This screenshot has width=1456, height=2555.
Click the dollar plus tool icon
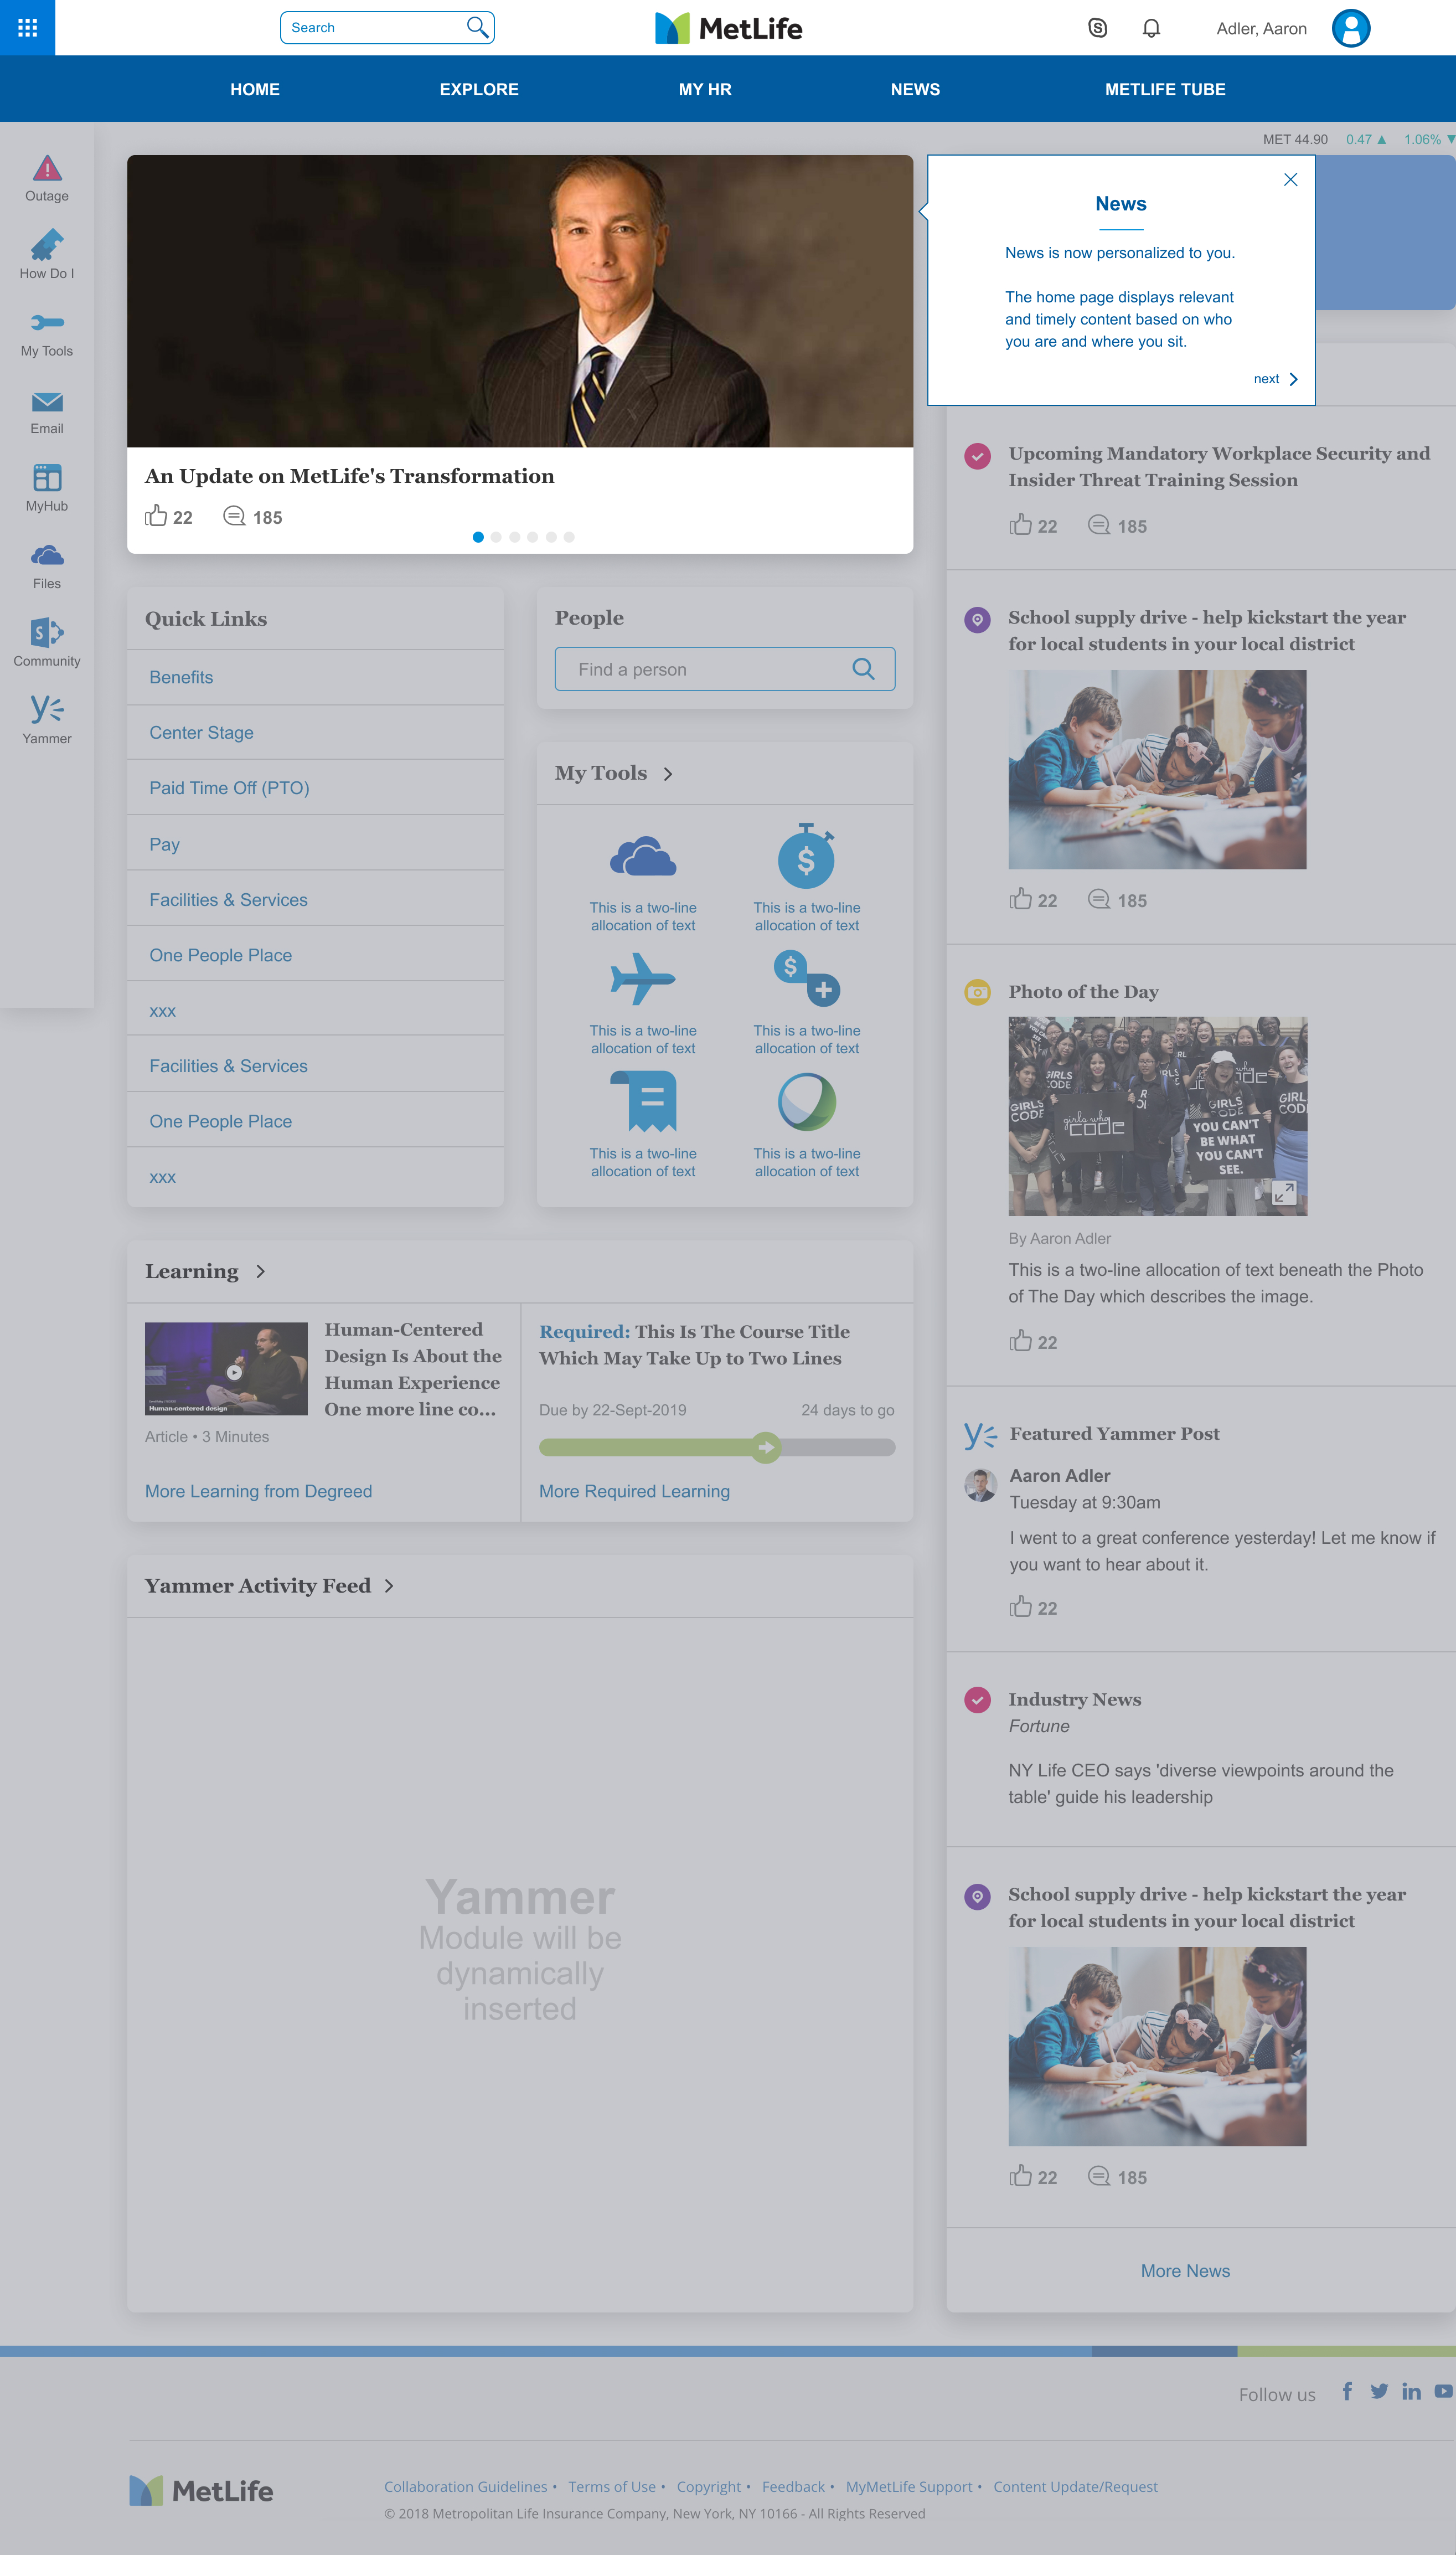pos(806,977)
